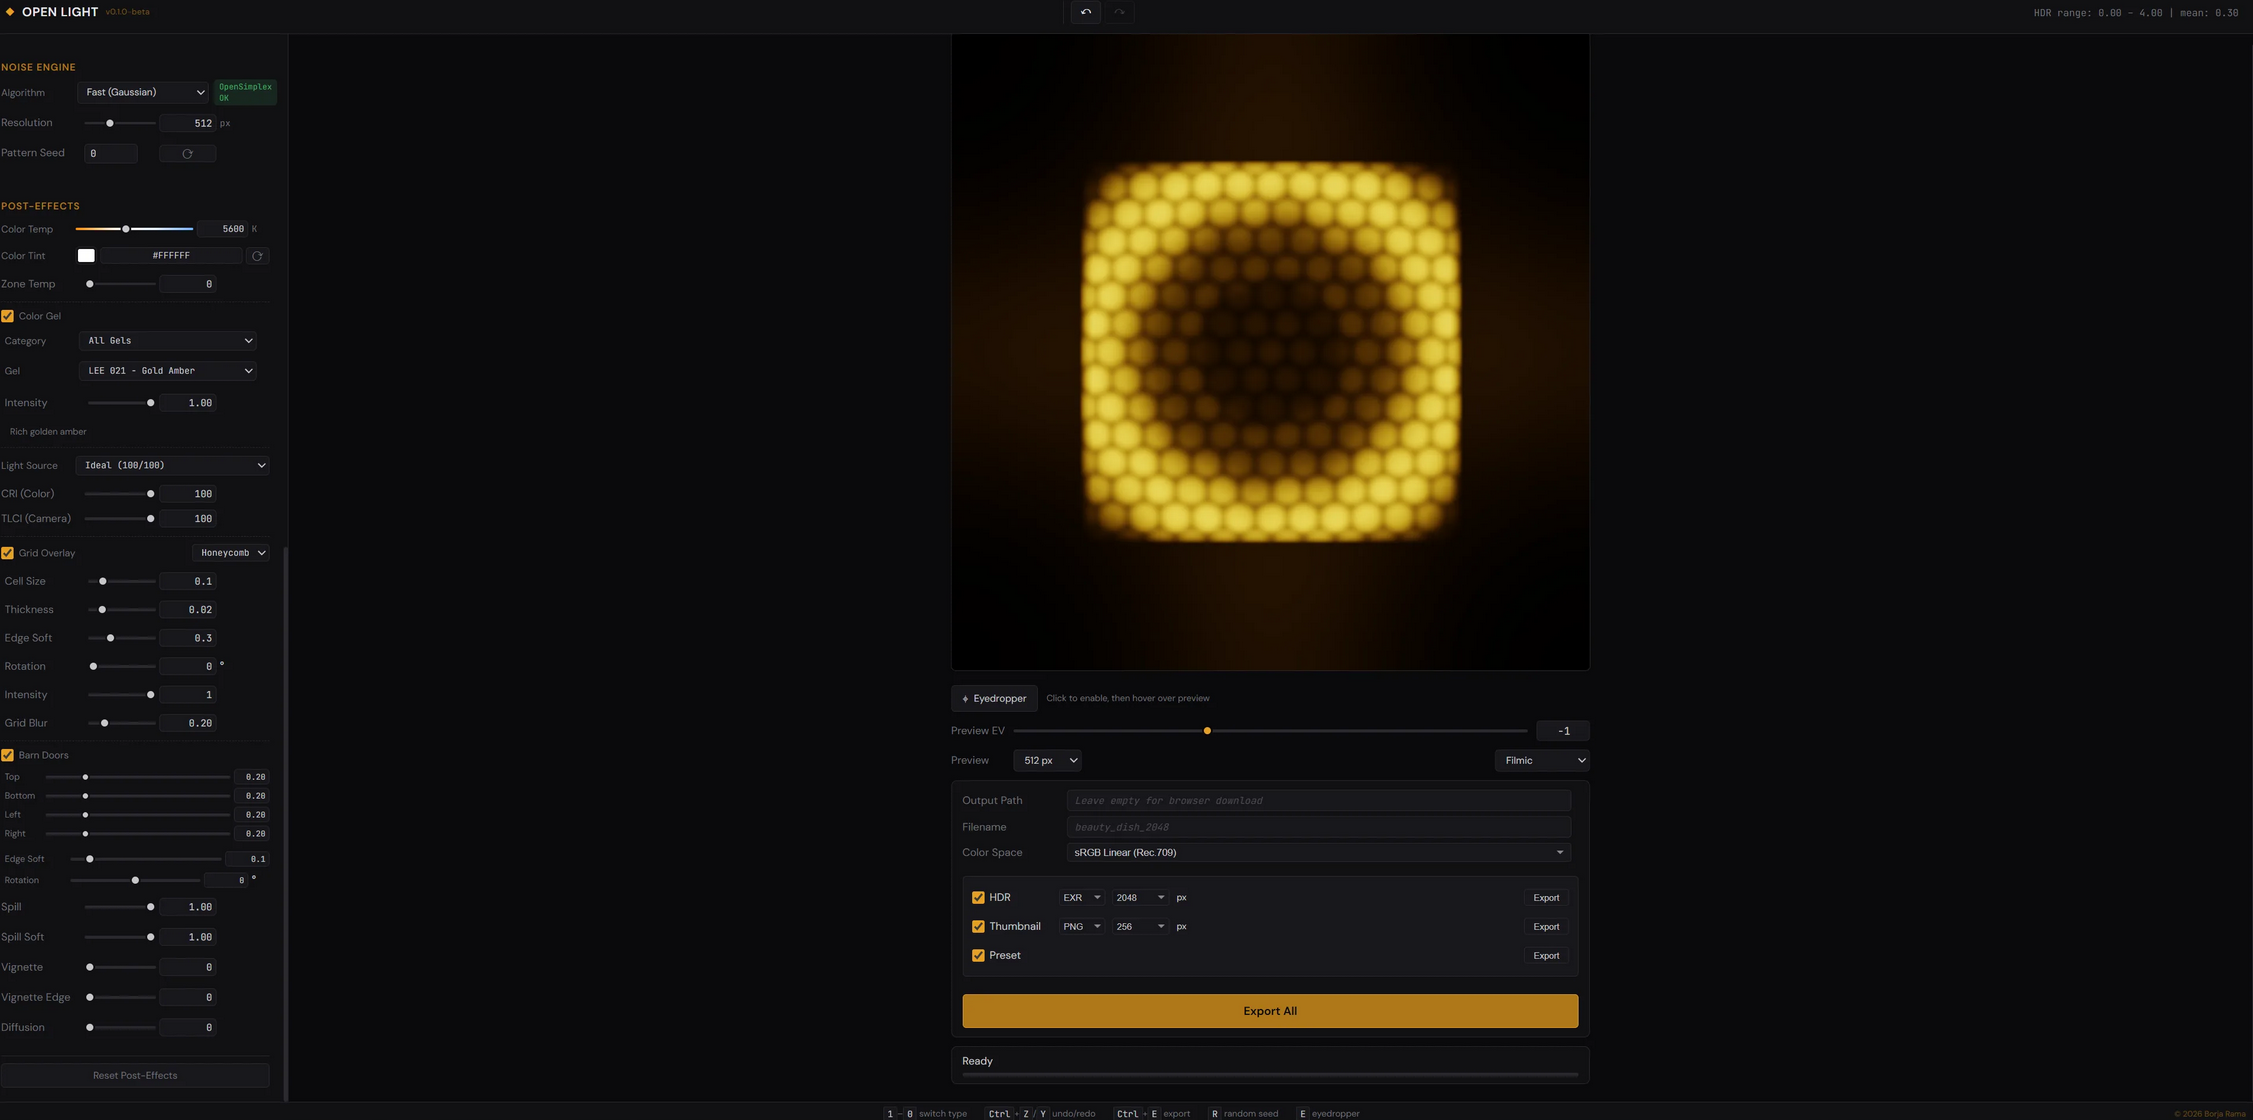Click the Reset Post-Effects button
Image resolution: width=2253 pixels, height=1120 pixels.
[x=135, y=1076]
